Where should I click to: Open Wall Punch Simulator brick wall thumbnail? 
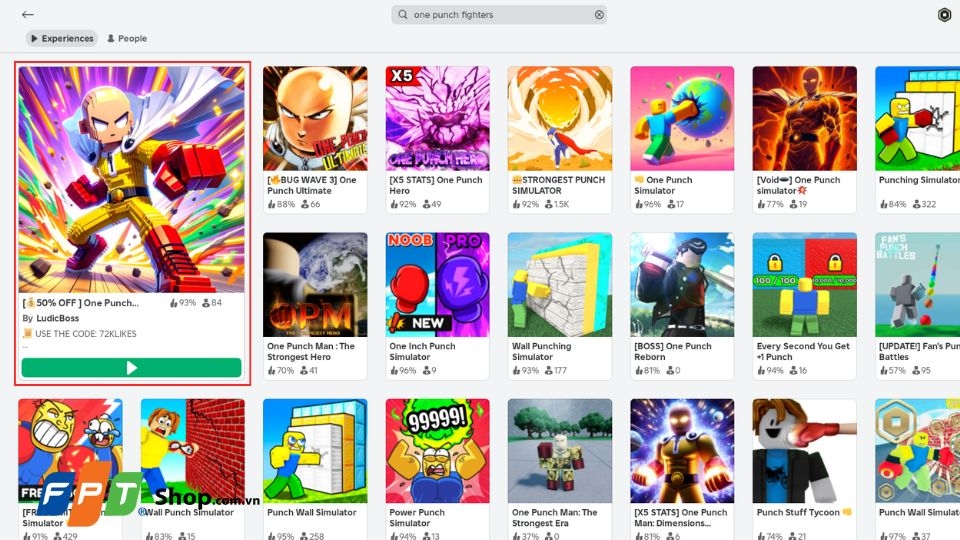point(193,451)
